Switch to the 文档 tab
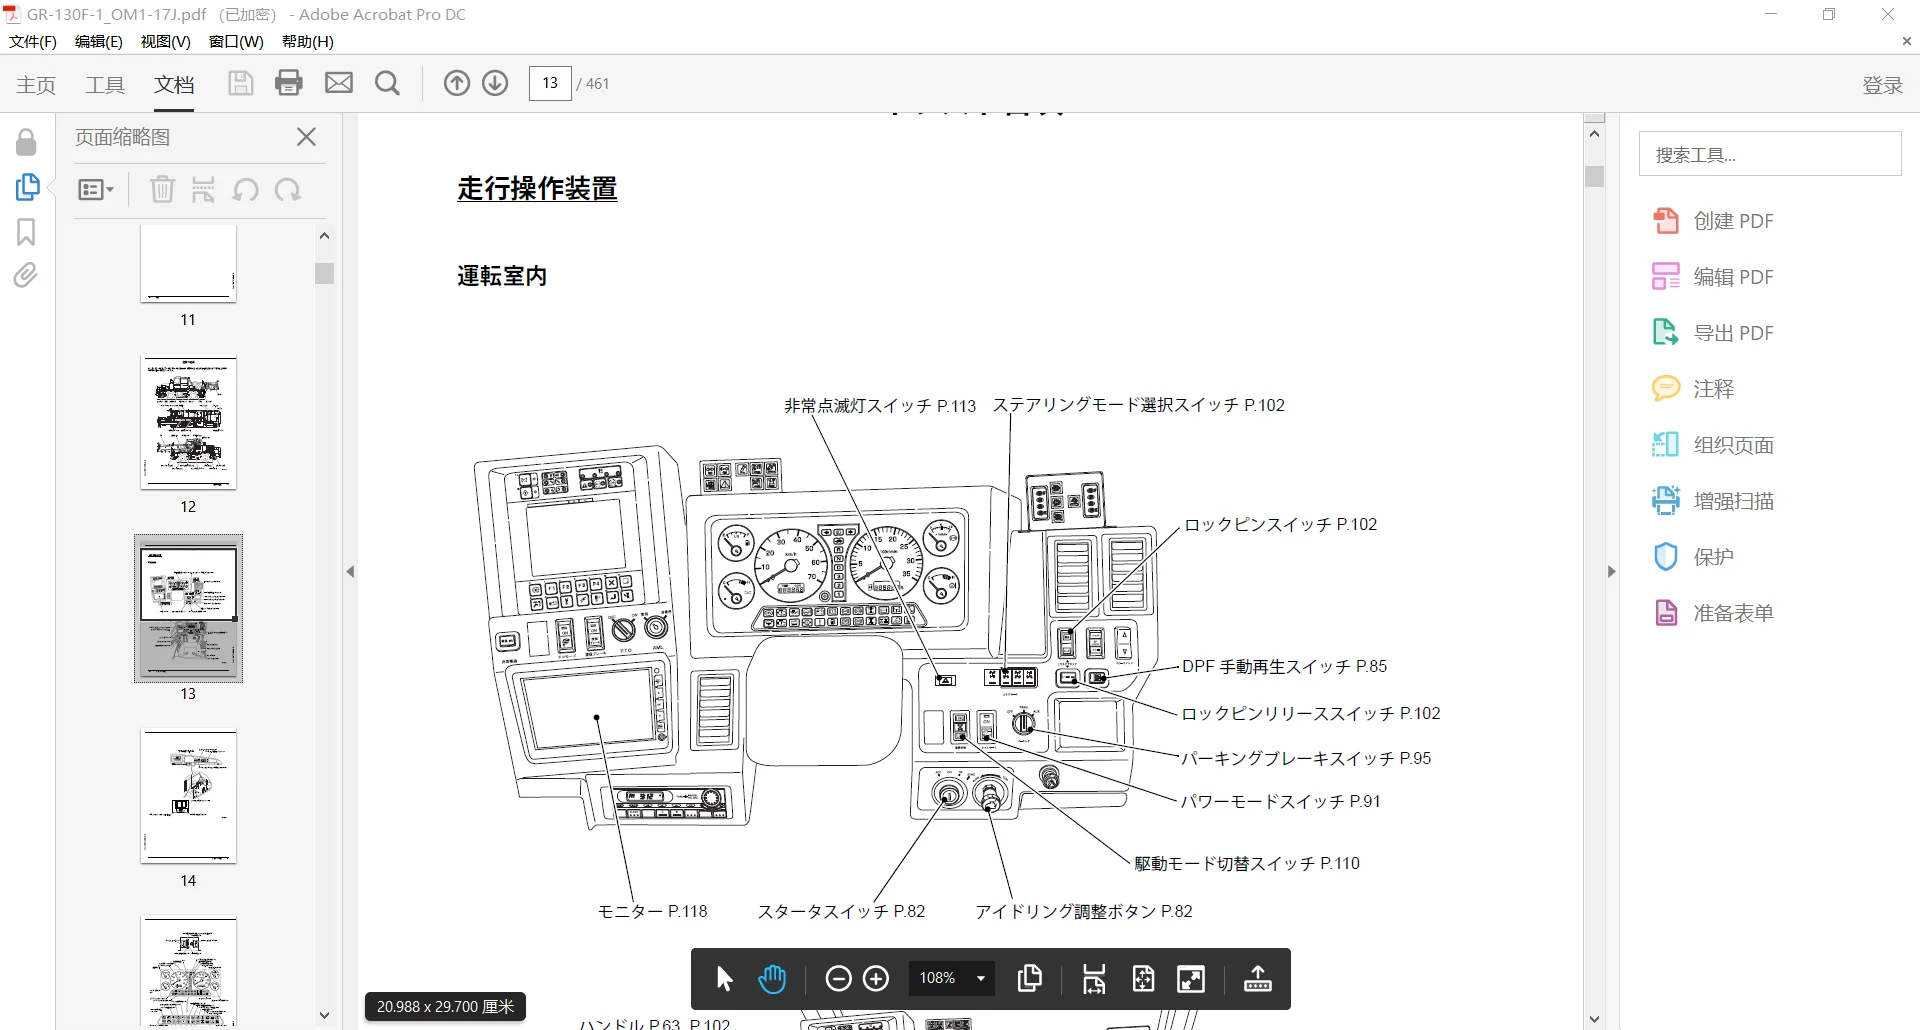1920x1030 pixels. (174, 85)
